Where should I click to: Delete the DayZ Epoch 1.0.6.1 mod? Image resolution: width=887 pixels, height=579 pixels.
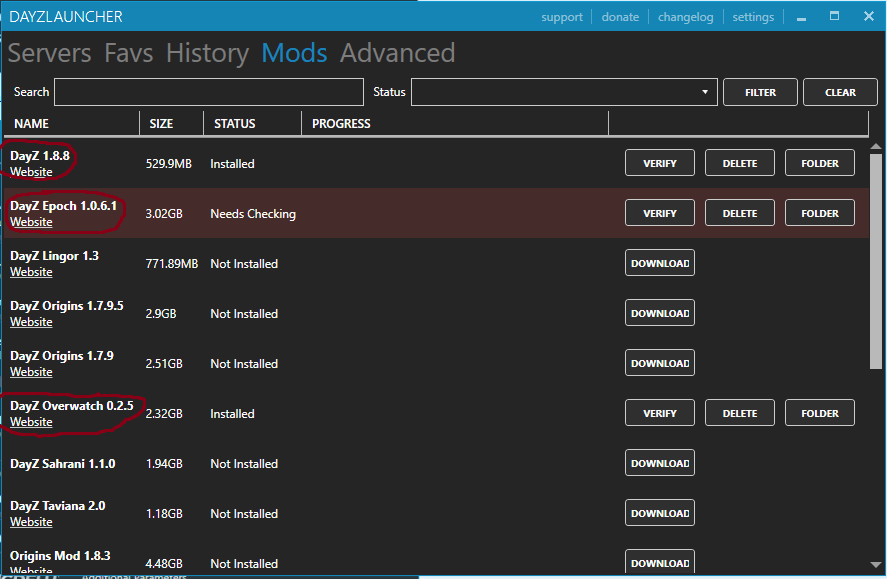pyautogui.click(x=739, y=213)
